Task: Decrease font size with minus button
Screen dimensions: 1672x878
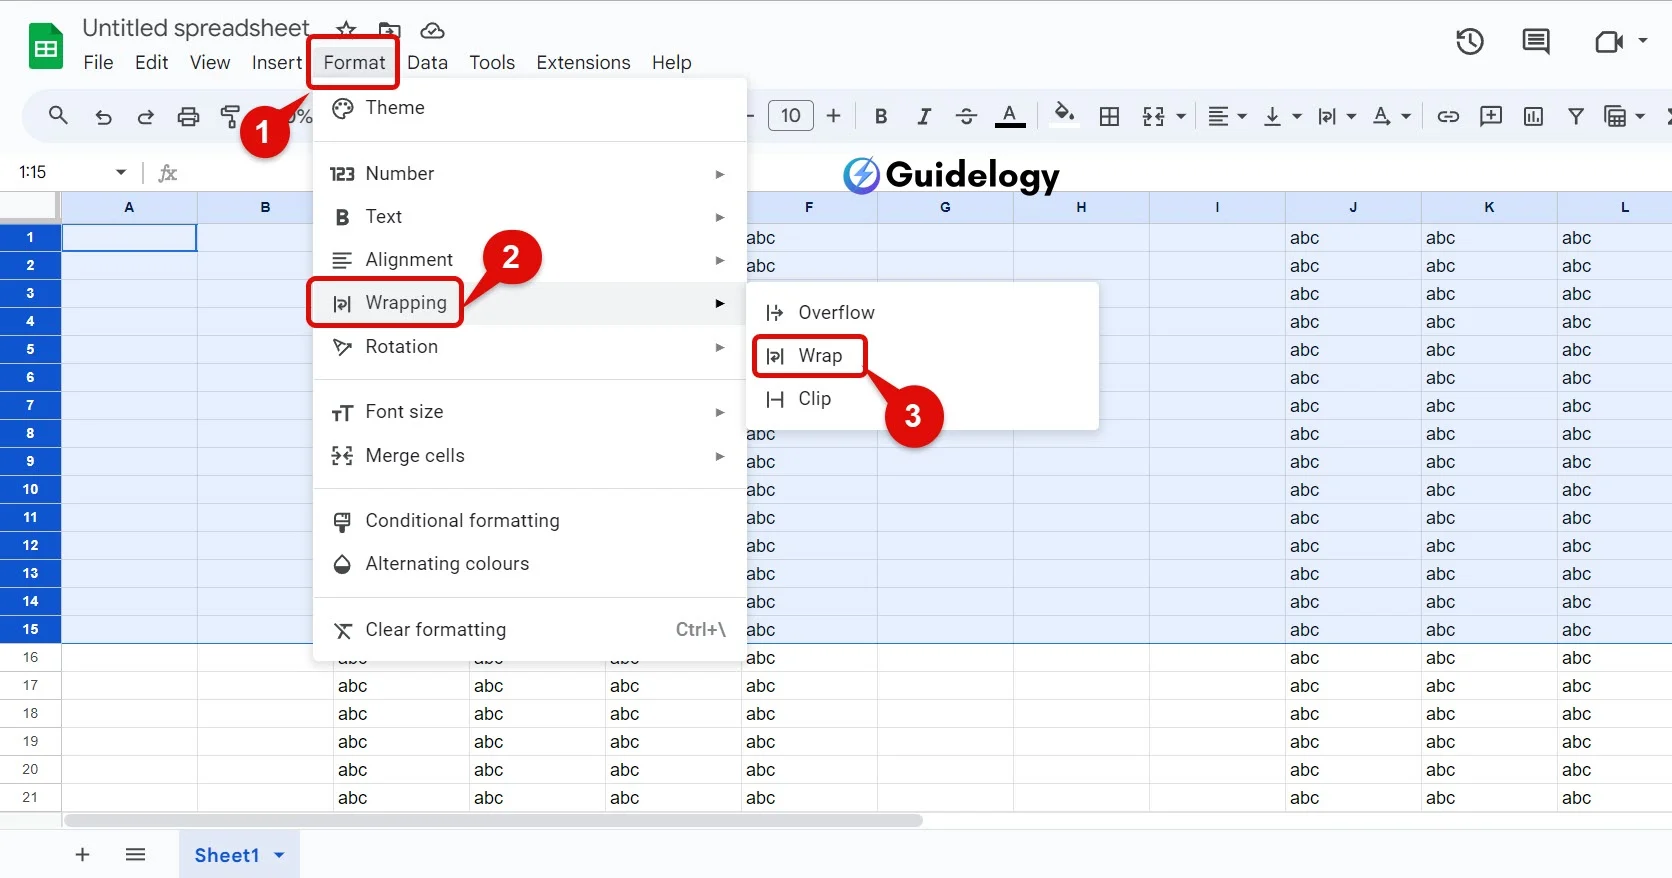Action: click(x=751, y=116)
